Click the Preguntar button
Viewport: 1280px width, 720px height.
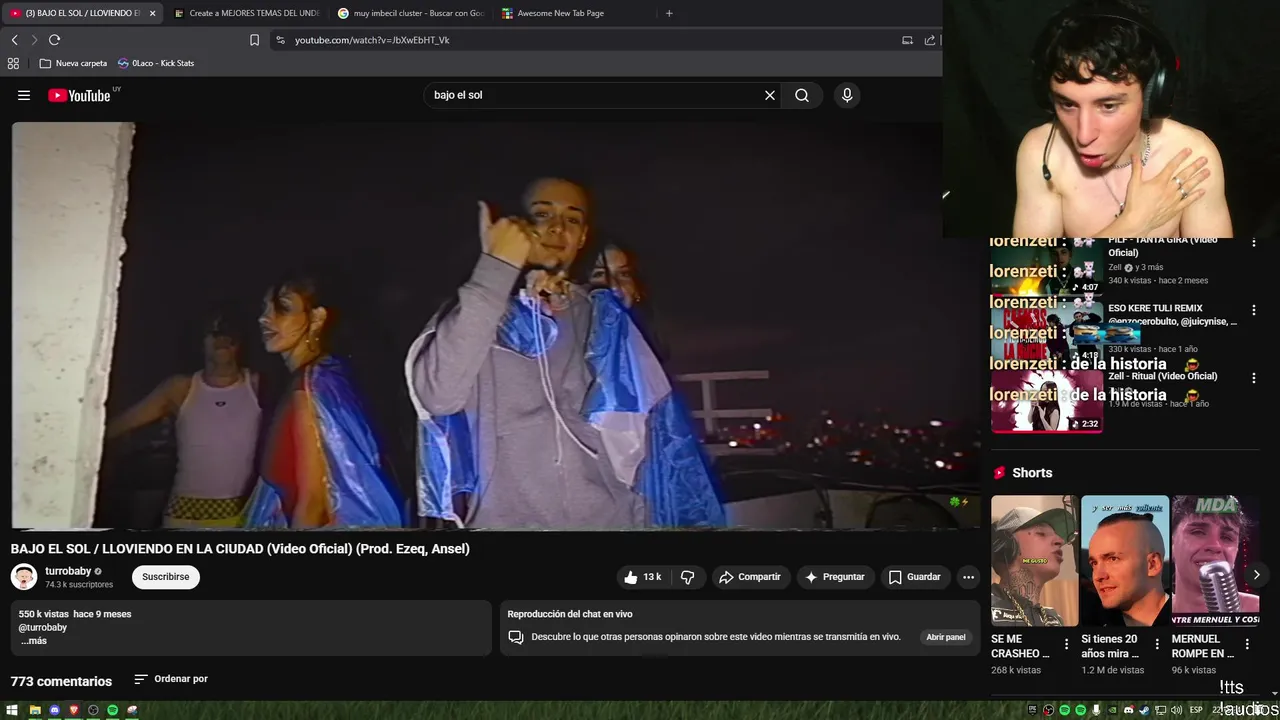[835, 577]
